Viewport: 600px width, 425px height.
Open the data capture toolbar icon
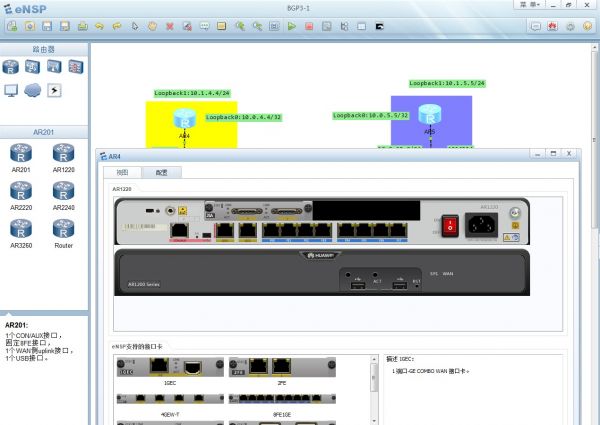pyautogui.click(x=326, y=26)
